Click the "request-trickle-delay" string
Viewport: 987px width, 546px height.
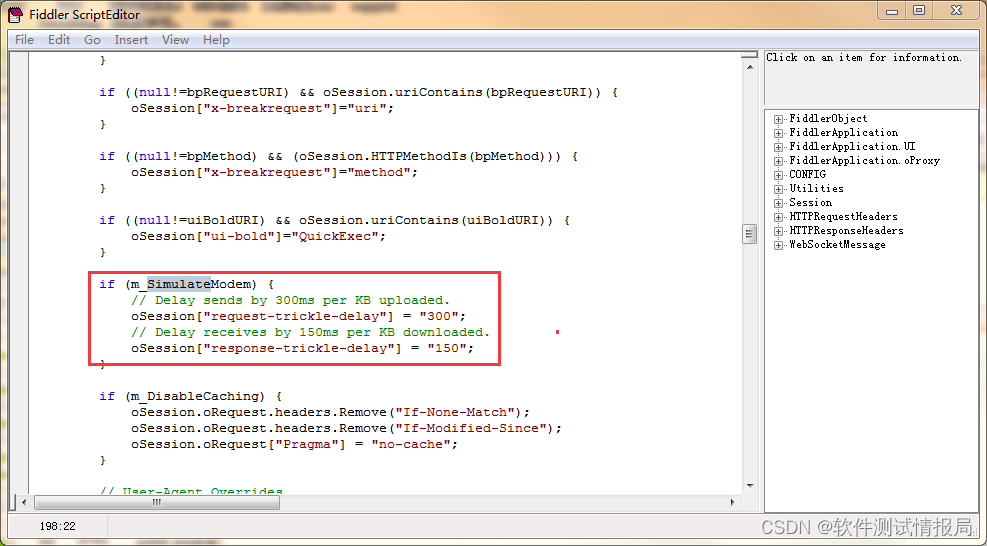coord(295,316)
